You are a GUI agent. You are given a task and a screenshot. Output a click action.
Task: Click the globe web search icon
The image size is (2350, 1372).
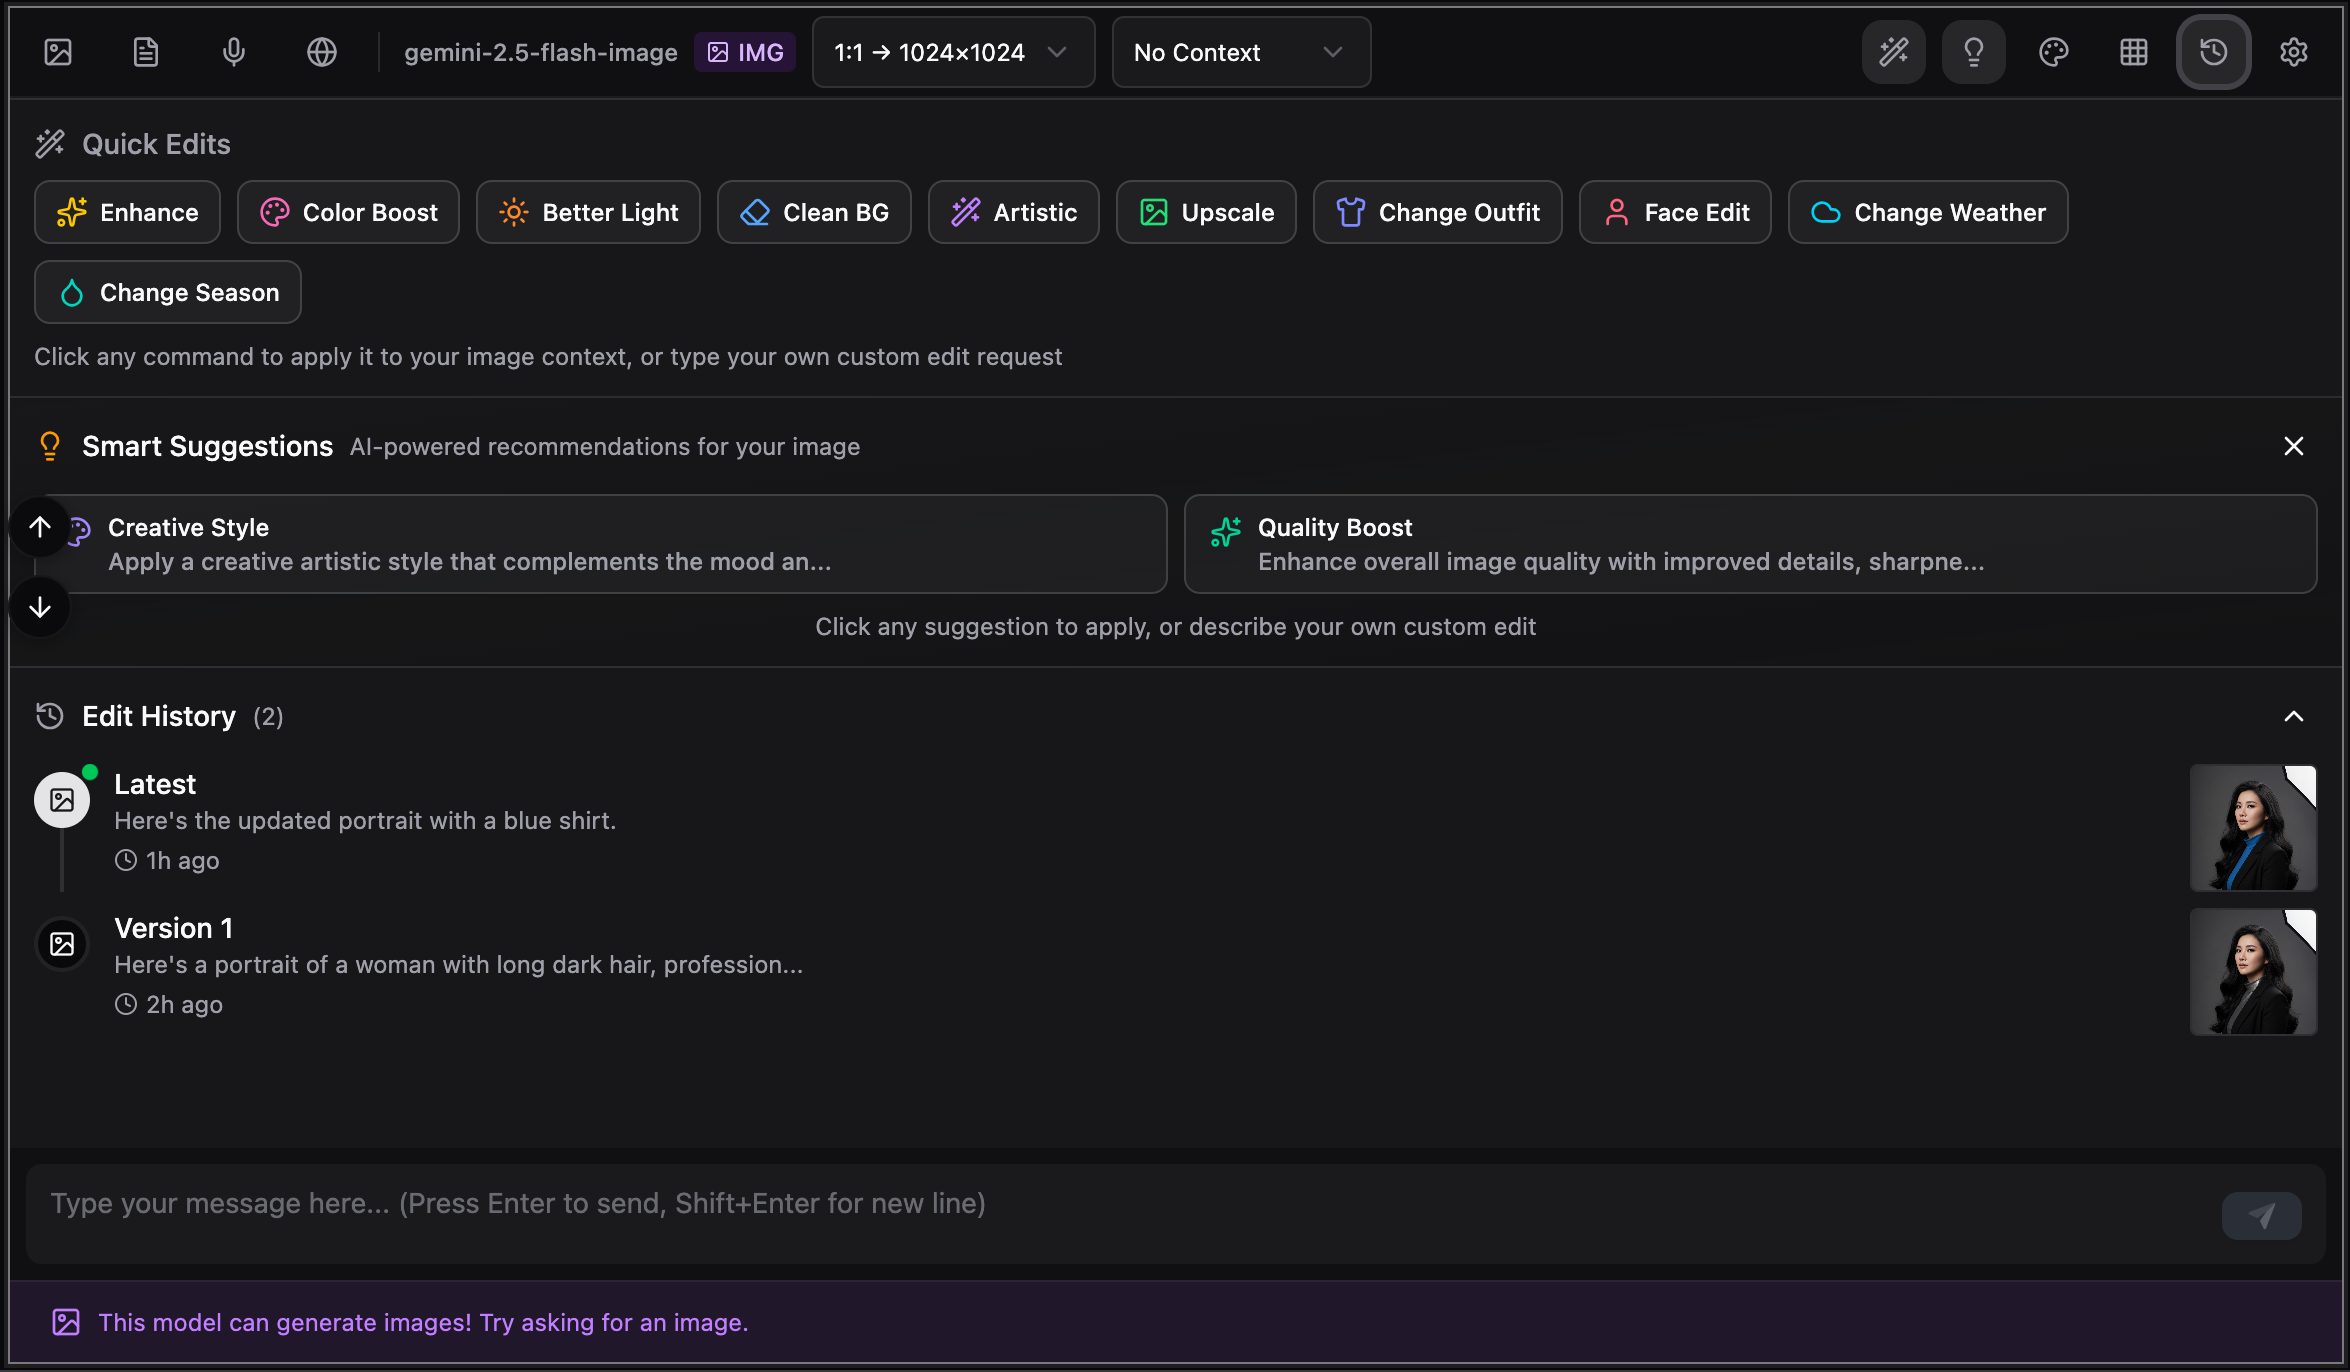322,52
